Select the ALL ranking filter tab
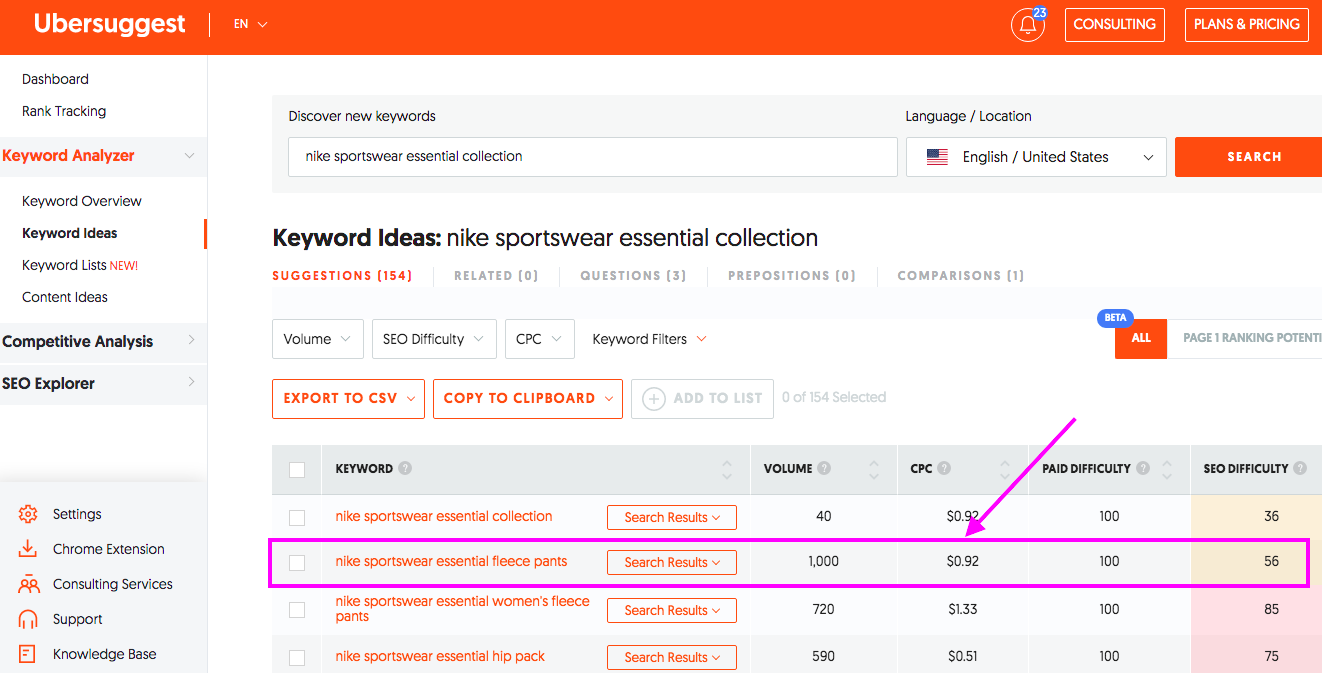 tap(1141, 338)
